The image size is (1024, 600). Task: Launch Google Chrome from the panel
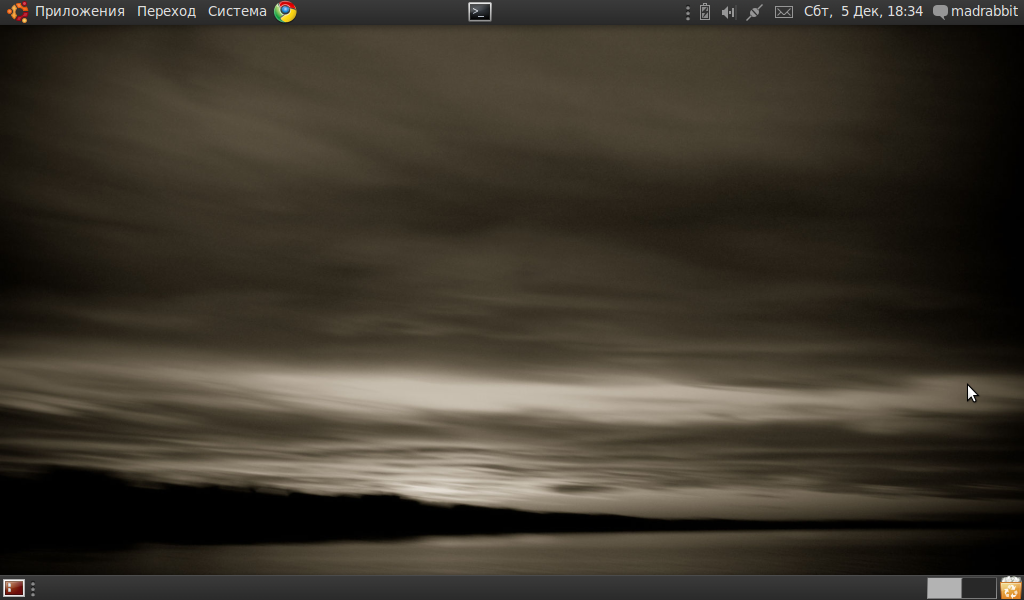coord(285,12)
